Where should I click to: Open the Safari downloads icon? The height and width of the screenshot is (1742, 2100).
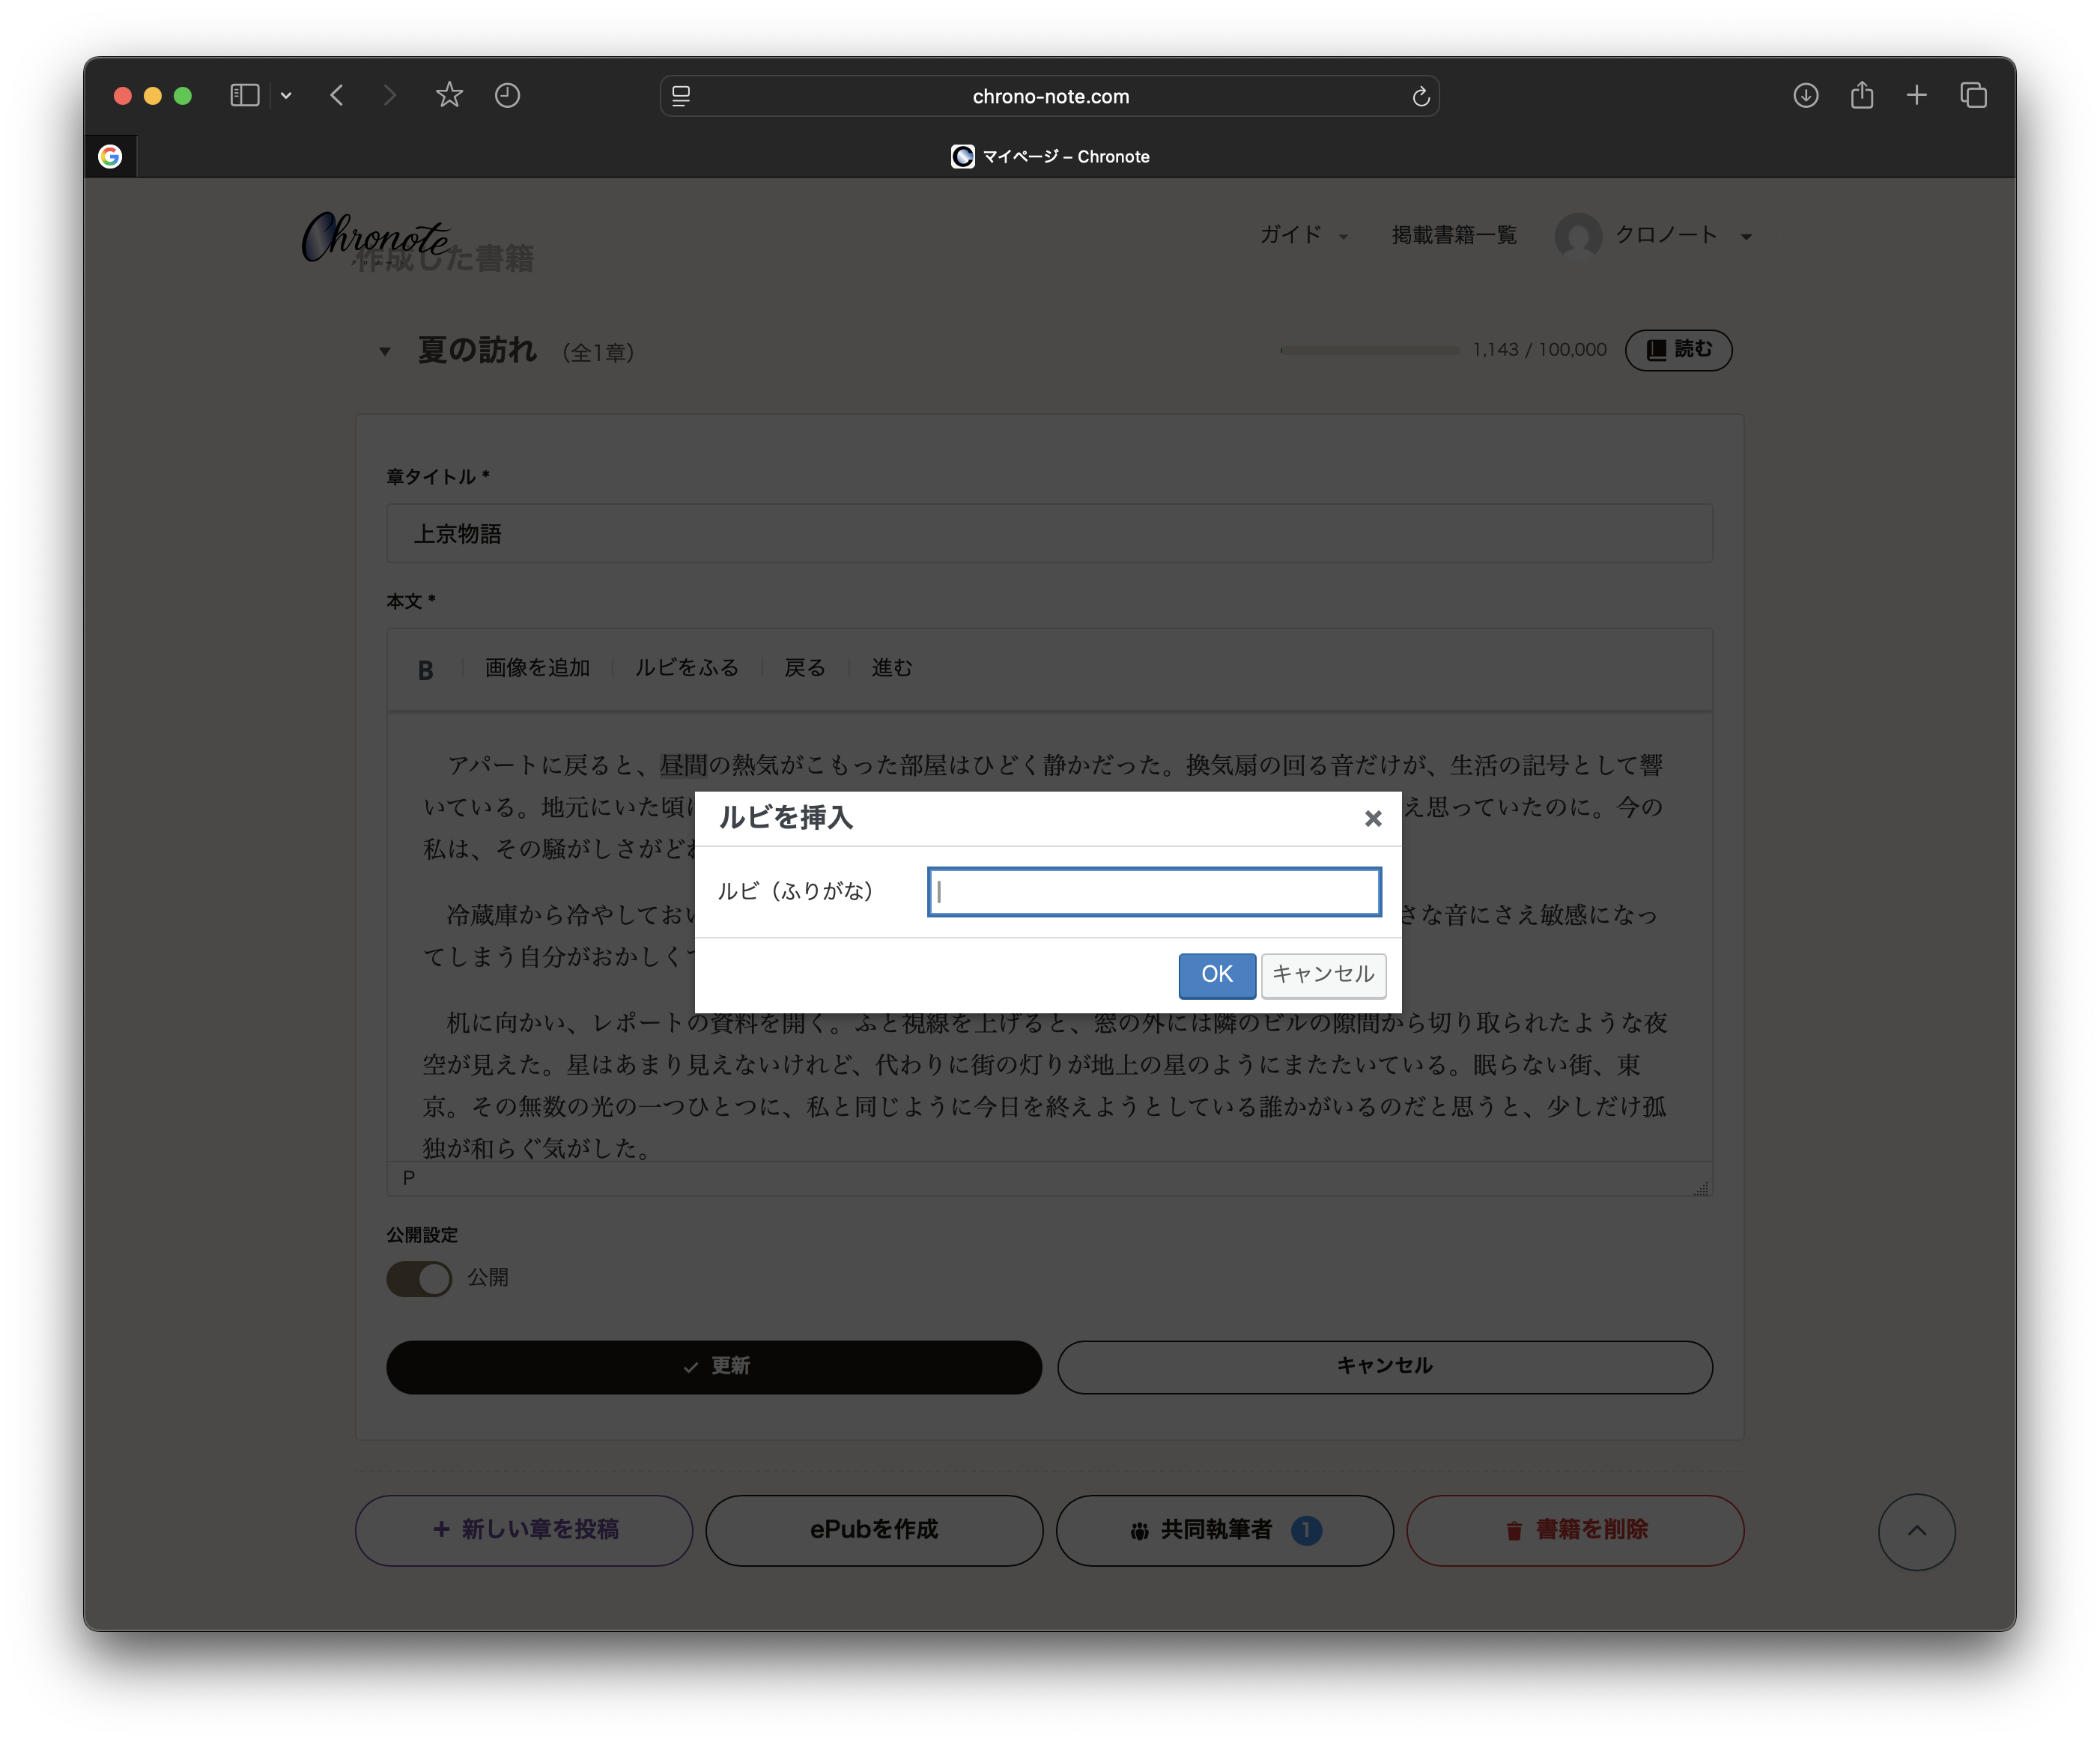click(x=1805, y=96)
